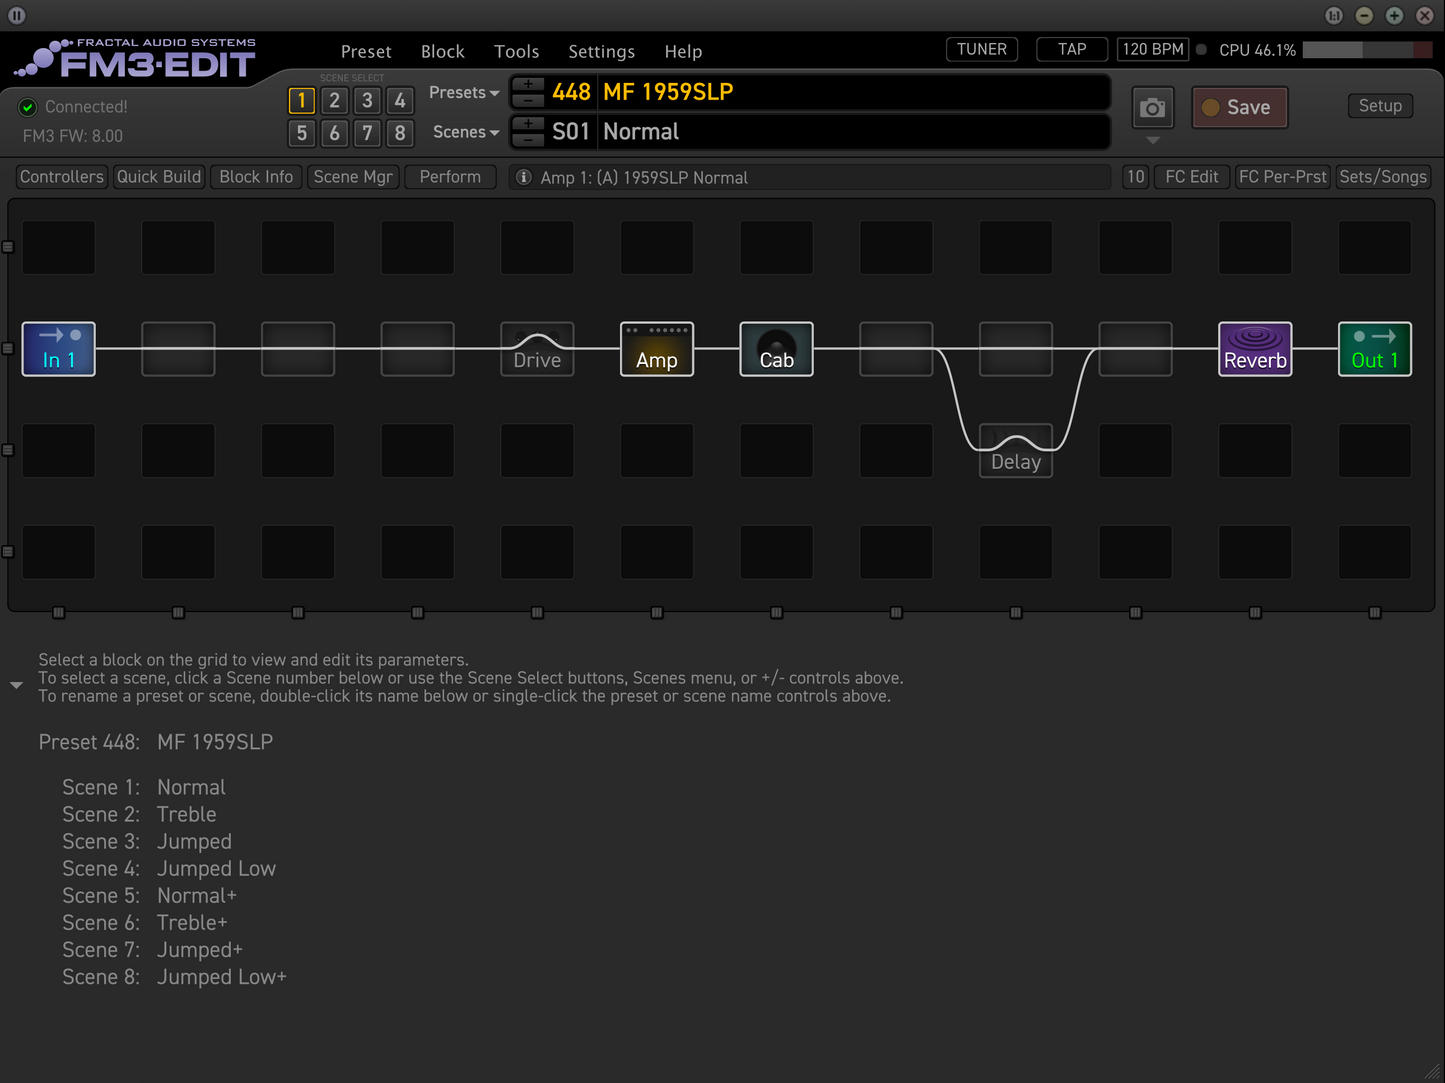This screenshot has width=1445, height=1083.
Task: Click the green Connected status check icon
Action: (28, 107)
